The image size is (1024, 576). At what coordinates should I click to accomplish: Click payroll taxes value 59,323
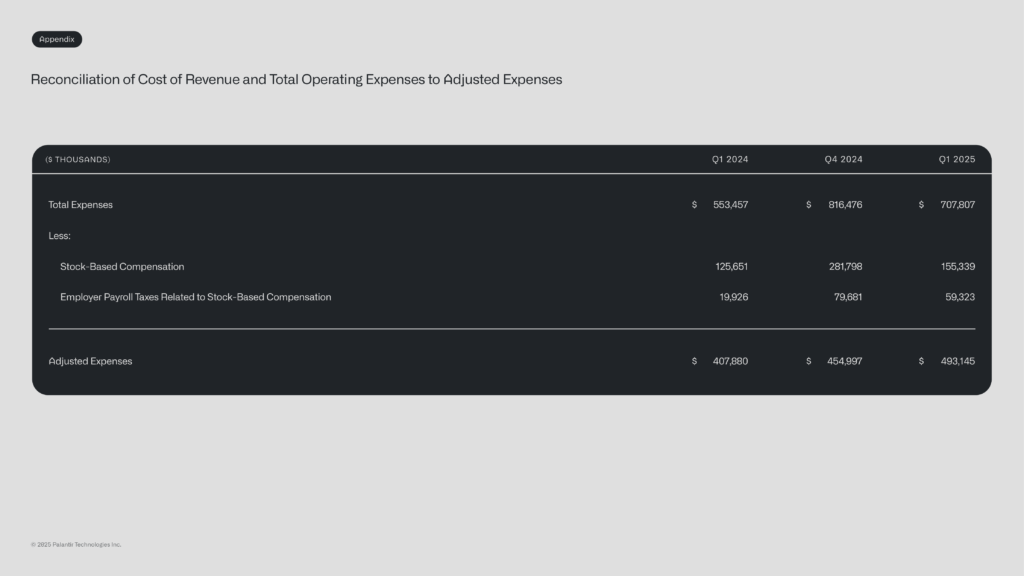pyautogui.click(x=960, y=297)
